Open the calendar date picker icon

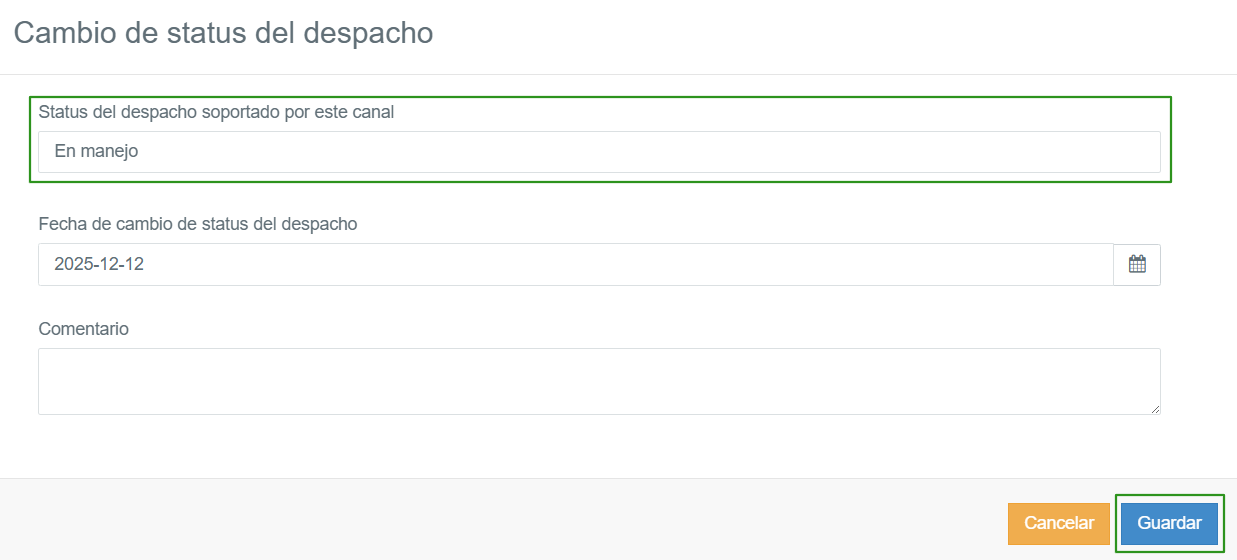(x=1137, y=265)
